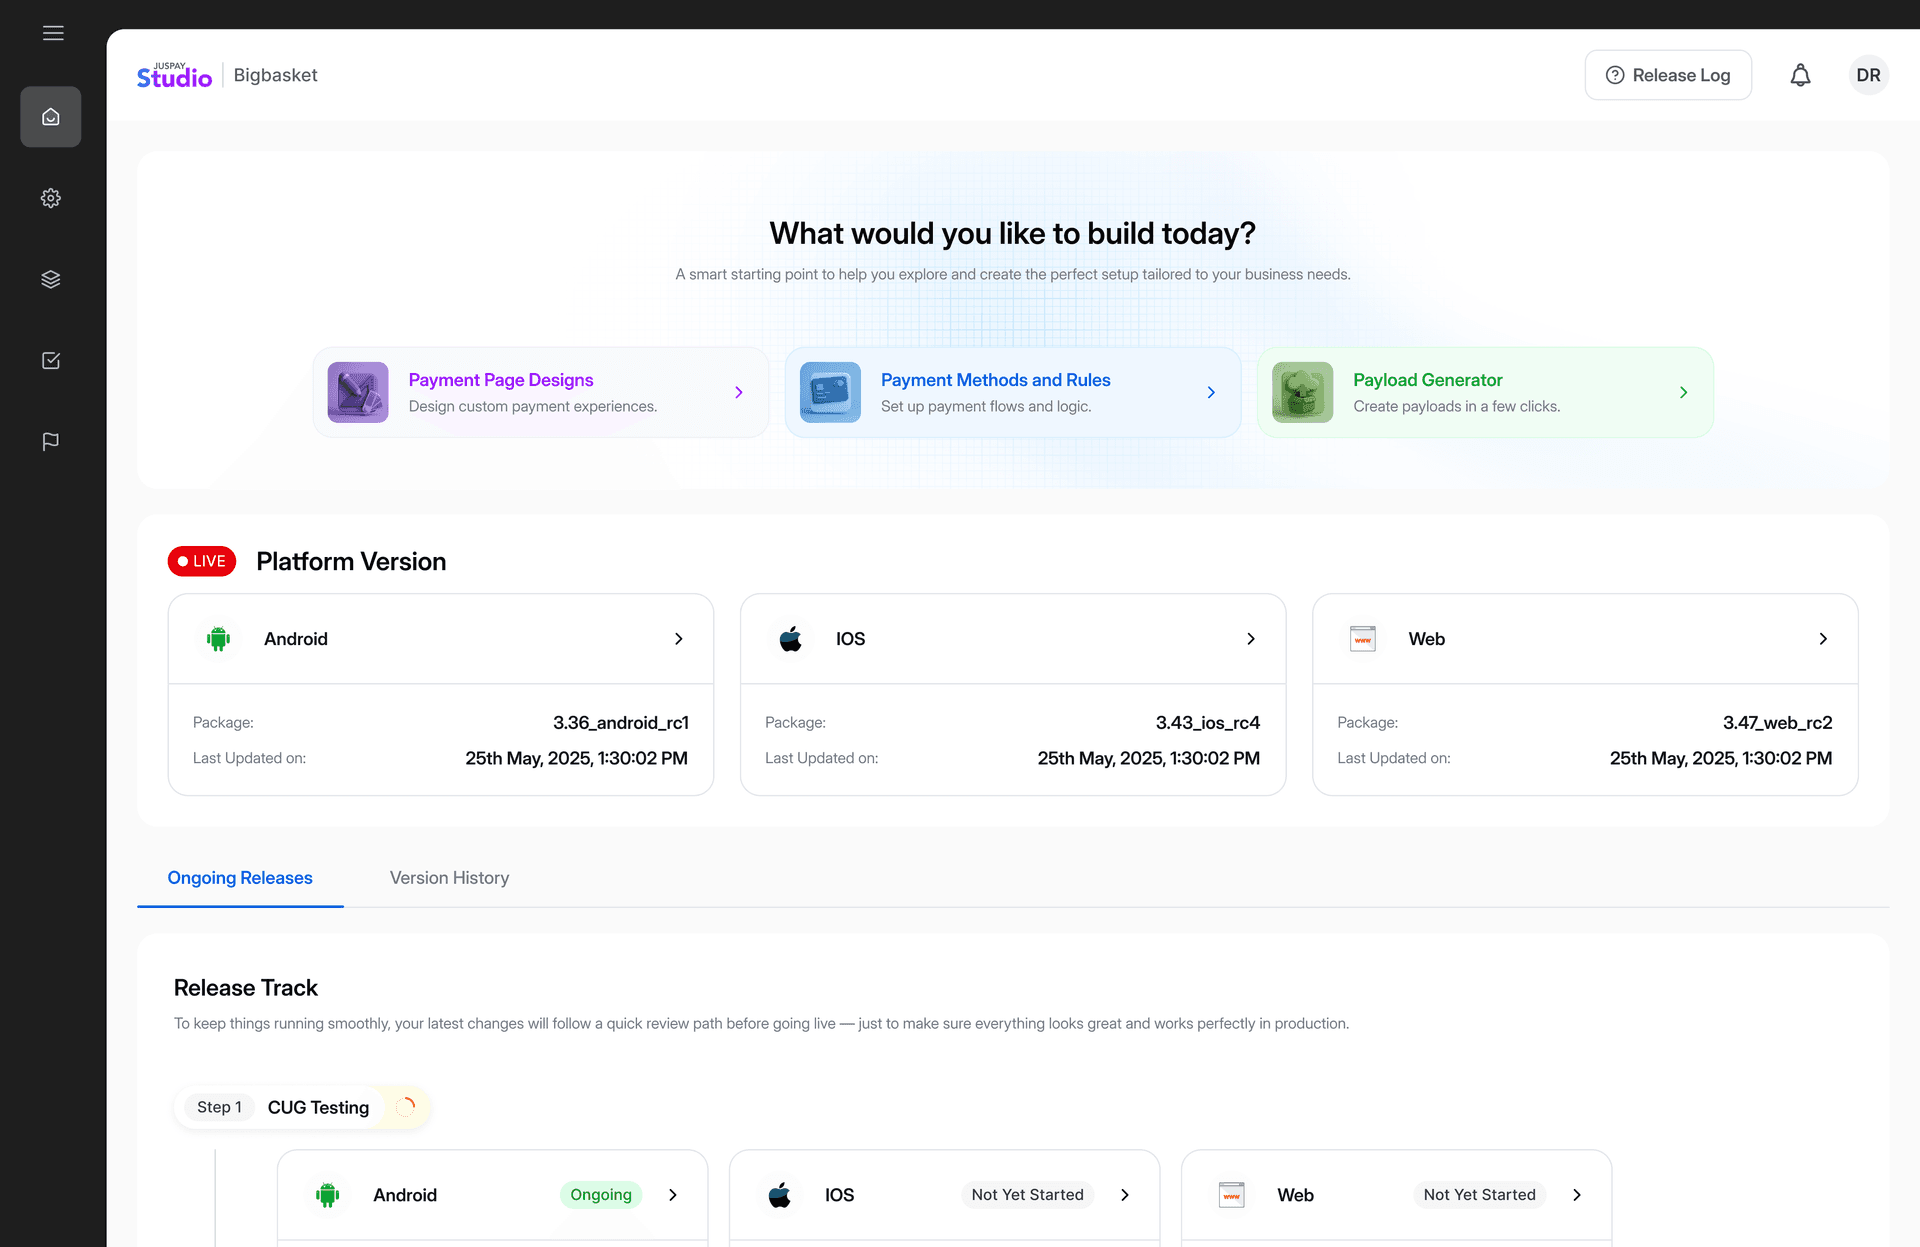The image size is (1920, 1247).
Task: Click the CUG Testing Step 1 pill
Action: point(301,1107)
